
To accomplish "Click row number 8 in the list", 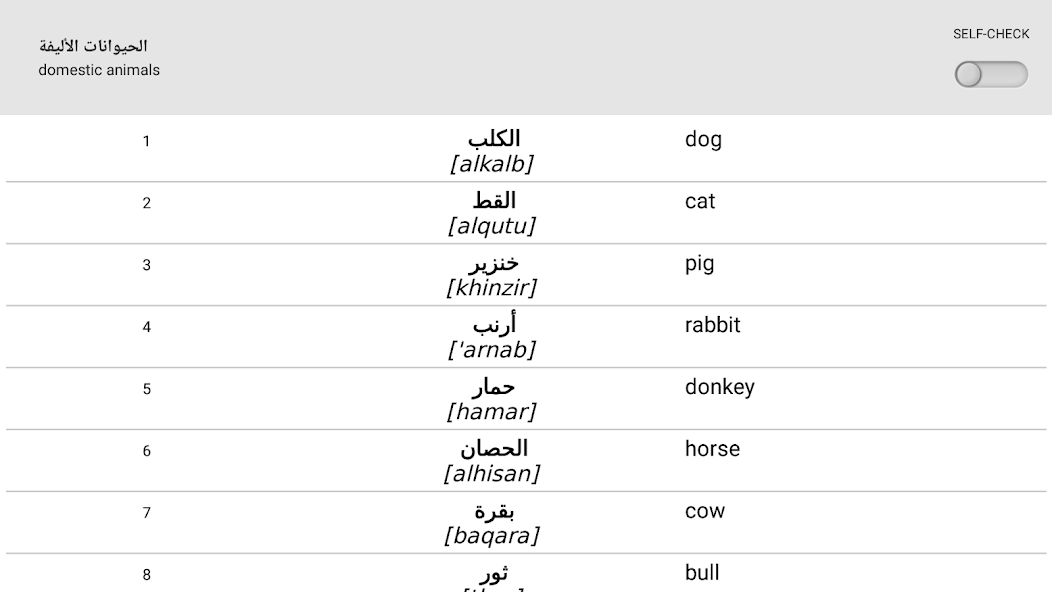I will pyautogui.click(x=147, y=575).
